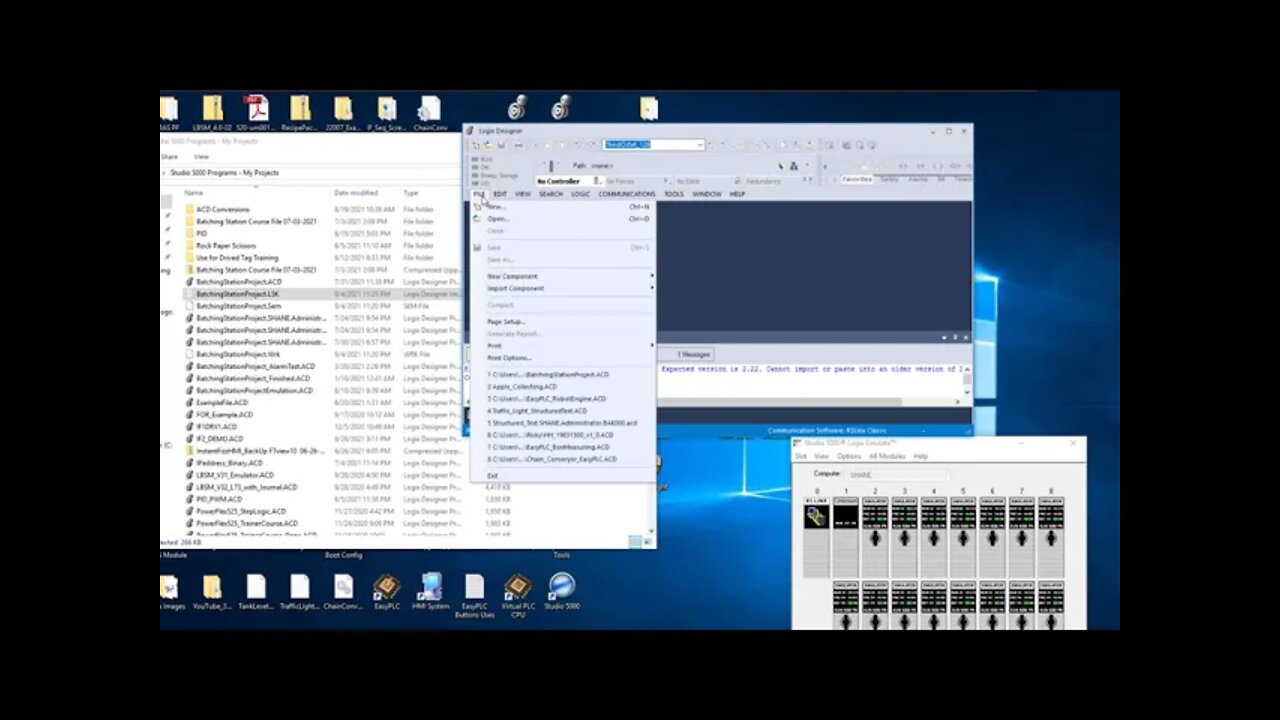The image size is (1280, 720).
Task: Click the New project icon in Logix Designer toolbar
Action: tap(477, 145)
